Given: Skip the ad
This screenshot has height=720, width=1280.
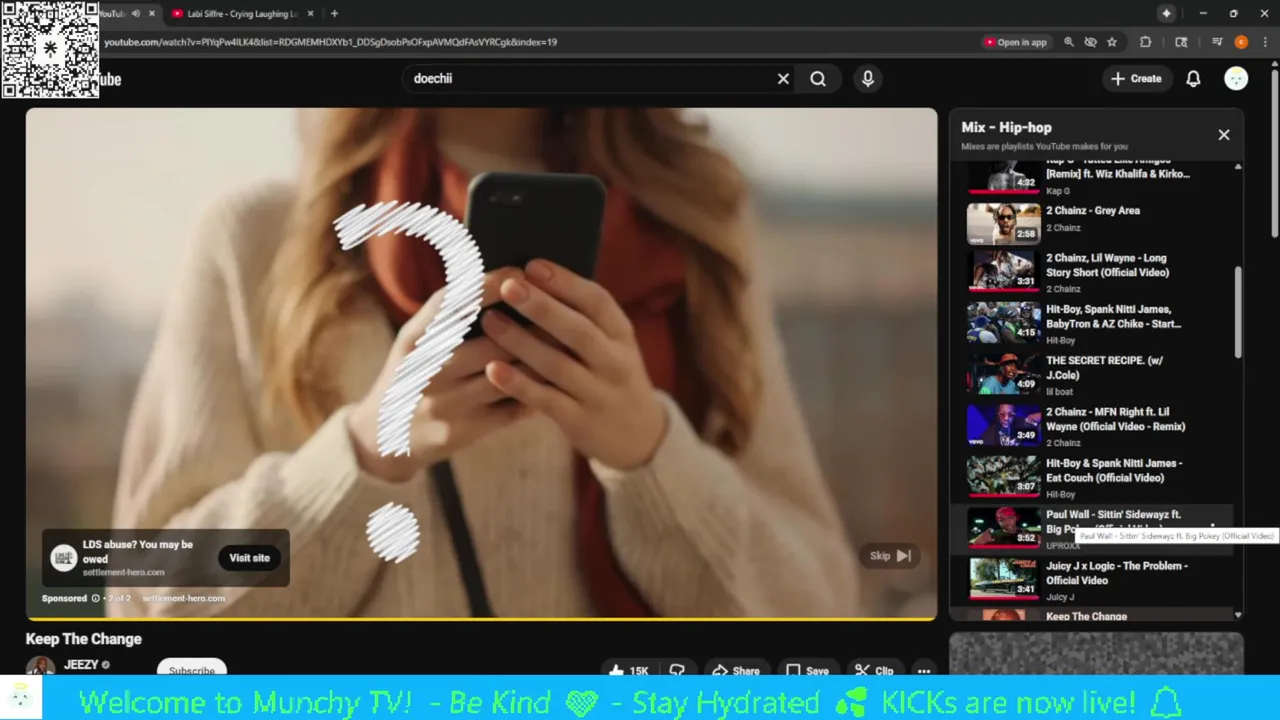Looking at the screenshot, I should click(x=890, y=556).
